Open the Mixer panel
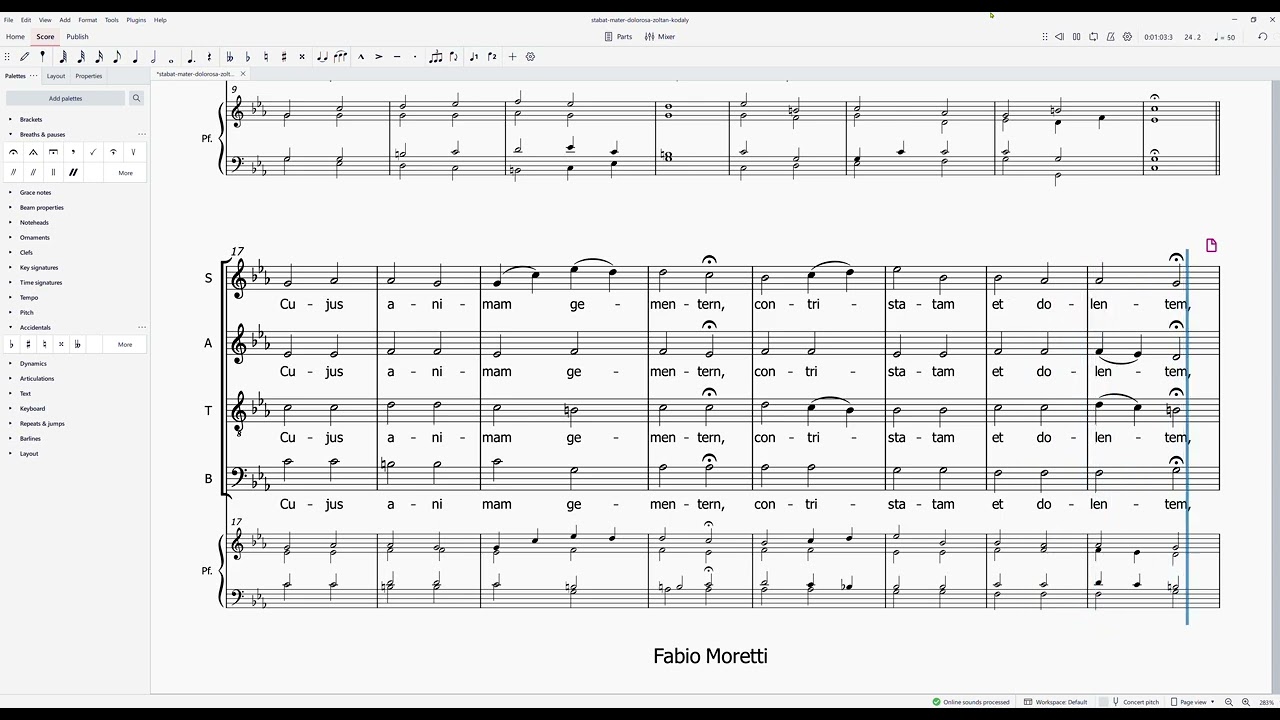The image size is (1280, 720). pyautogui.click(x=660, y=37)
